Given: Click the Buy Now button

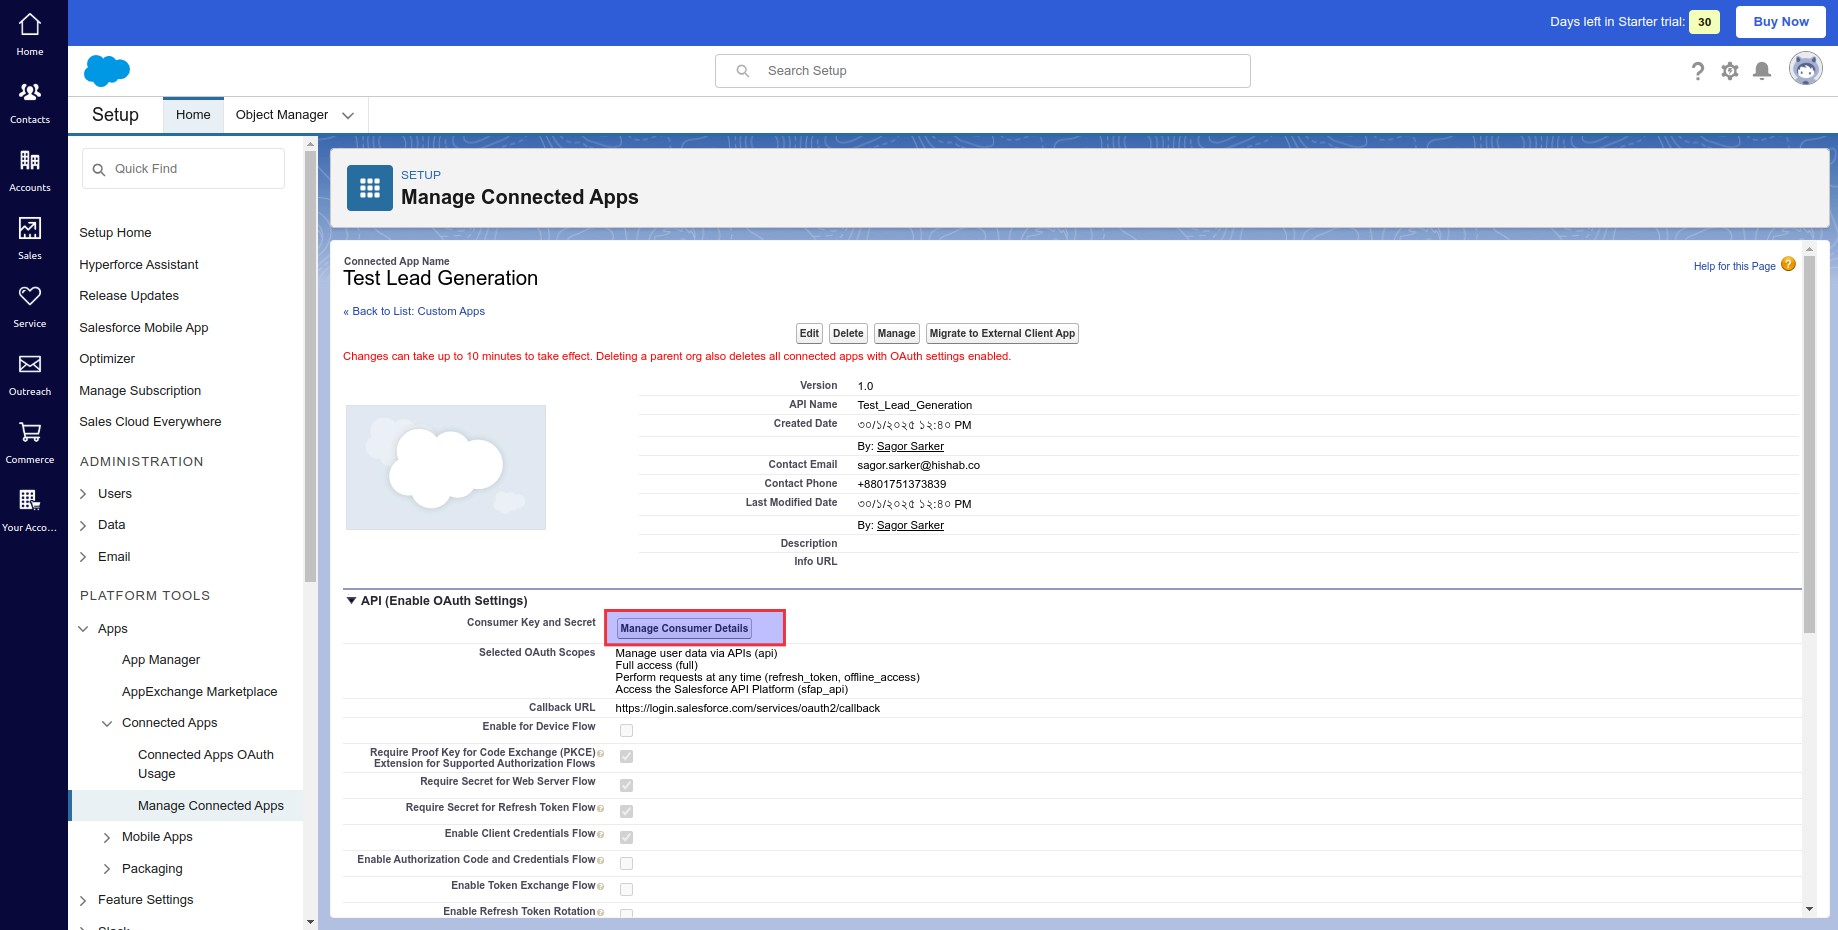Looking at the screenshot, I should [1781, 22].
